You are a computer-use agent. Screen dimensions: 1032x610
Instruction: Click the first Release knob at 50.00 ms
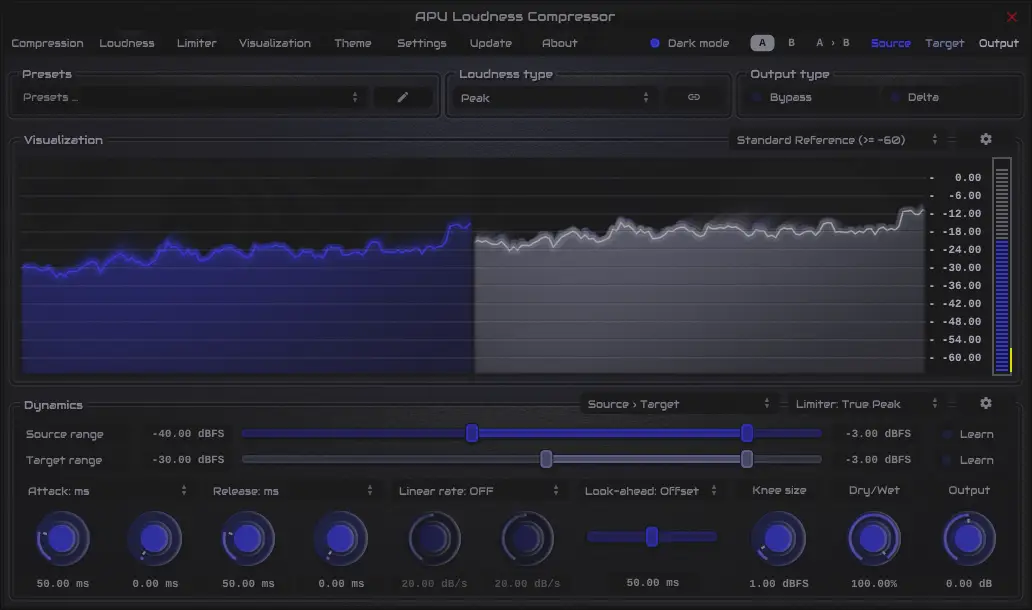click(x=247, y=539)
